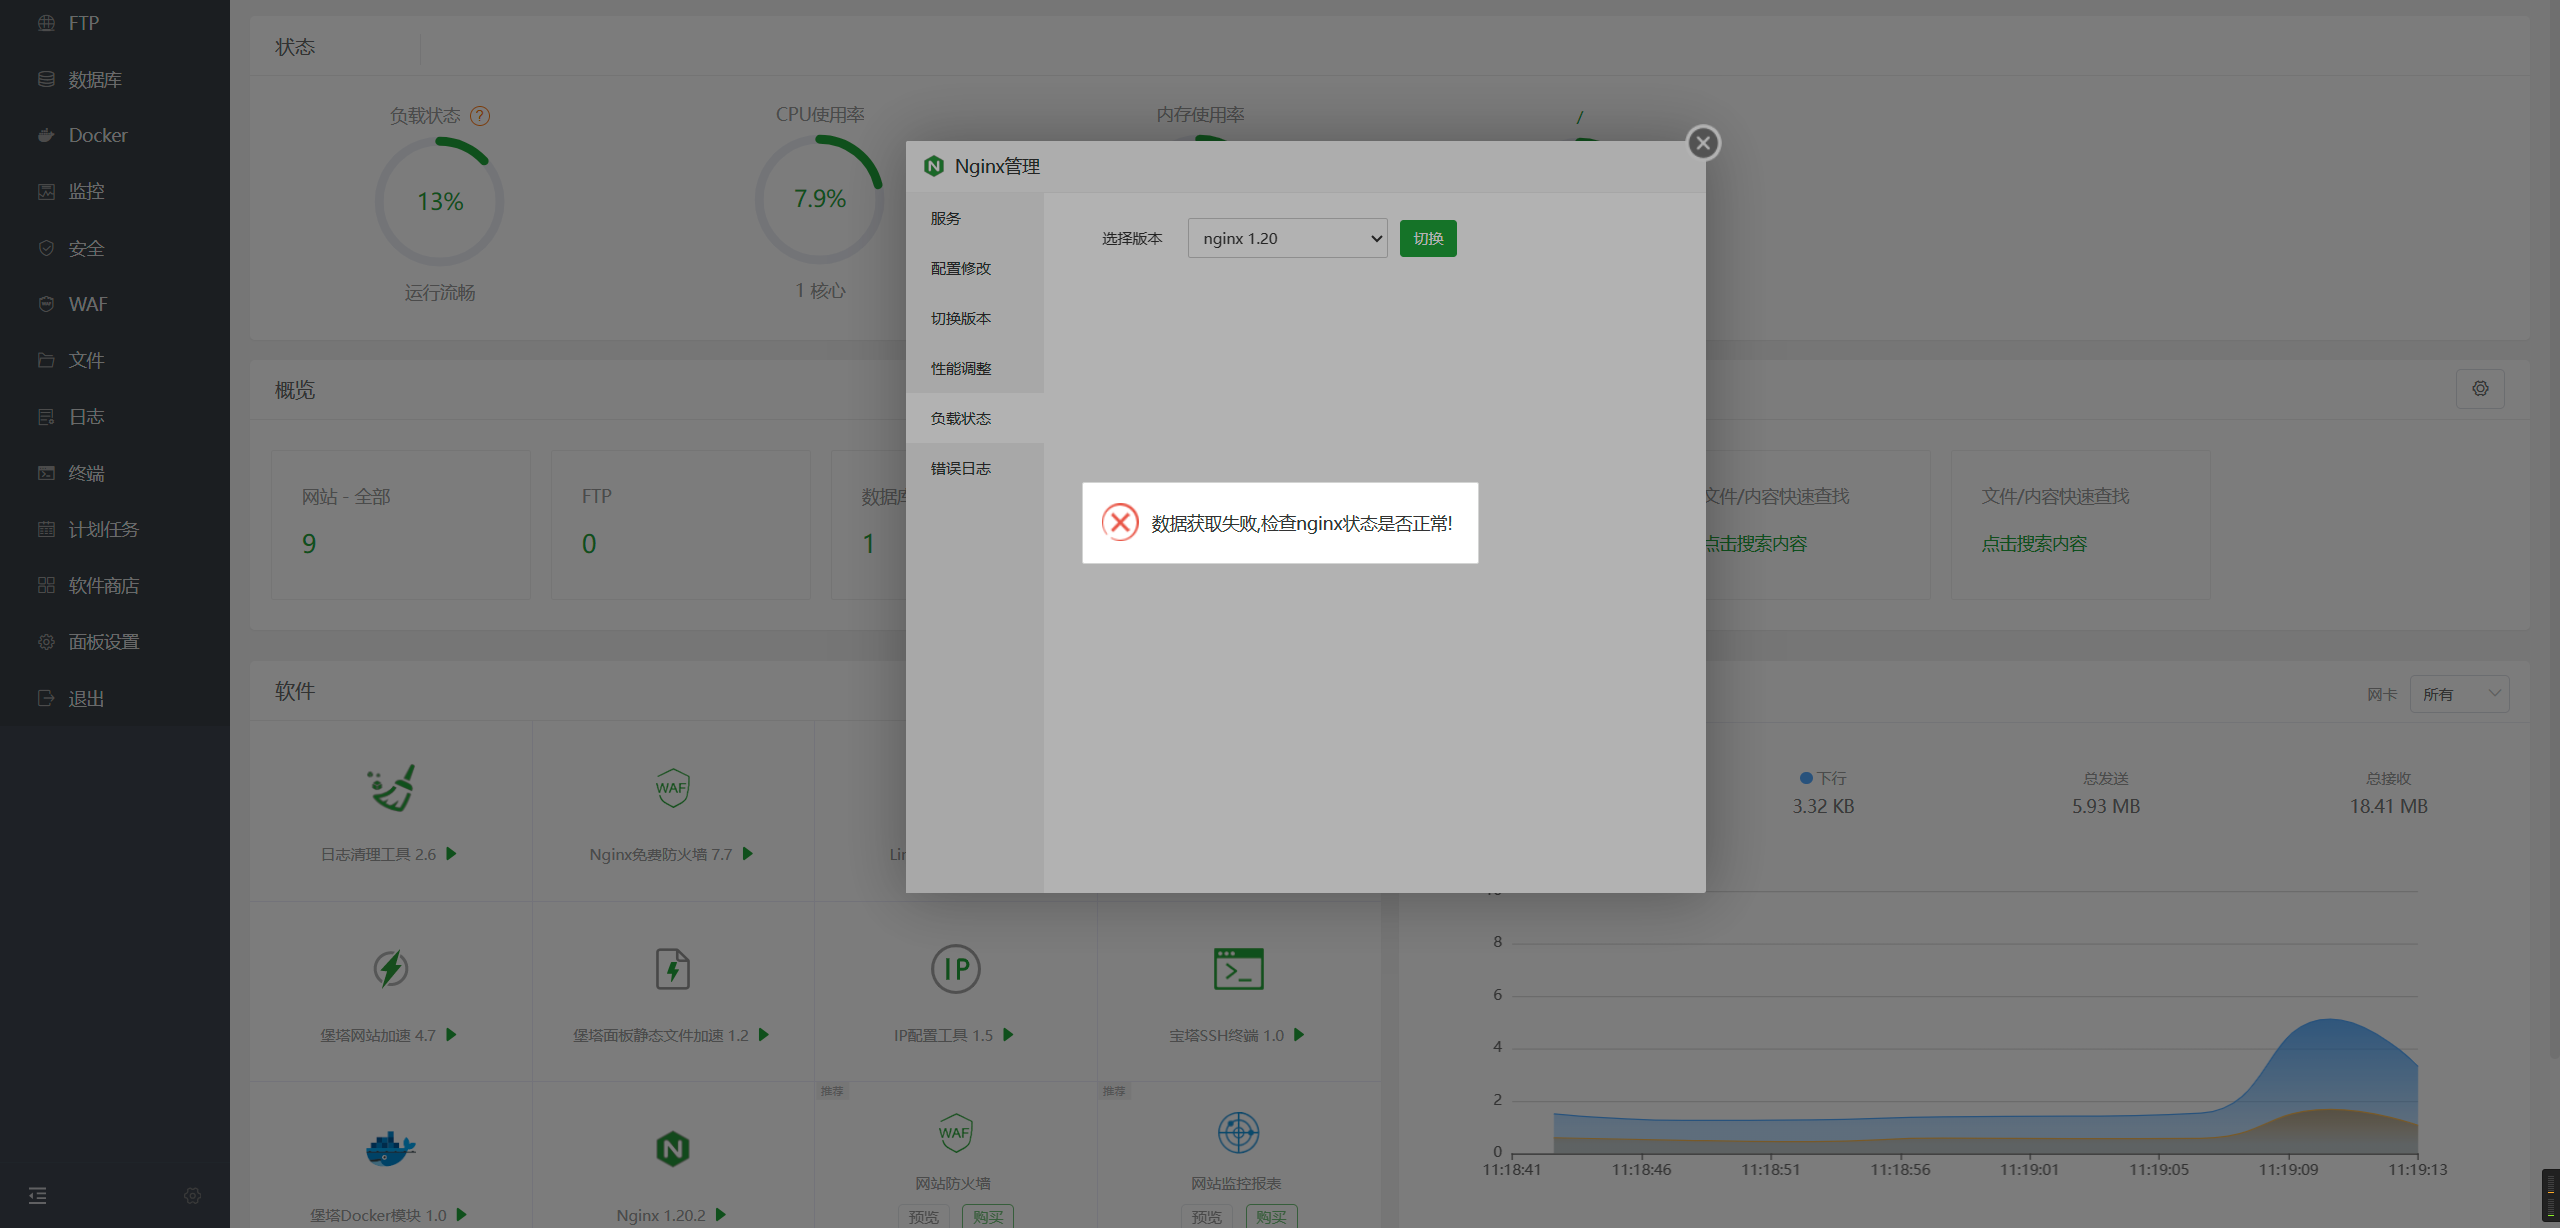Click play arrow next to 宝塔SSH终端 1.0
The width and height of the screenshot is (2560, 1228).
click(1299, 1035)
